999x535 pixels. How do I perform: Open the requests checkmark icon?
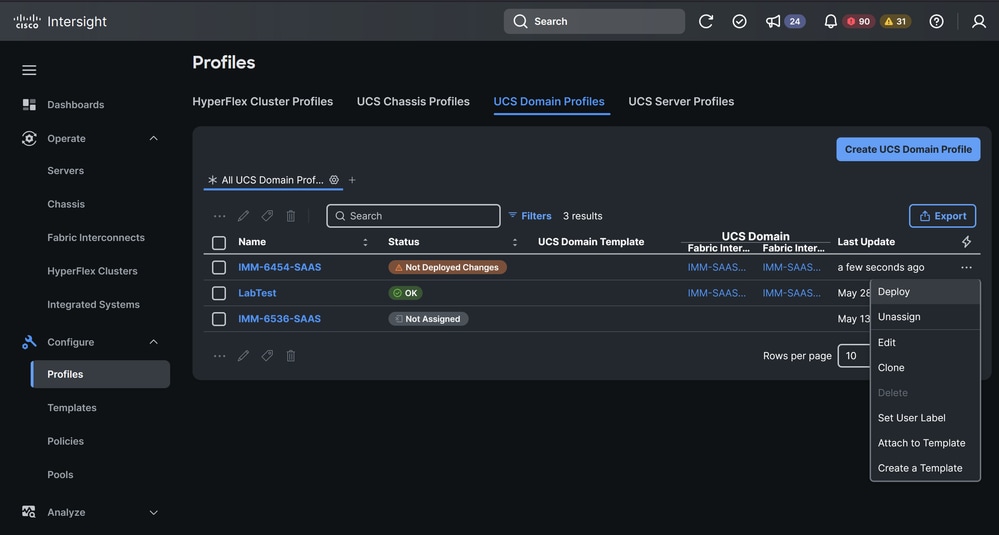point(739,21)
